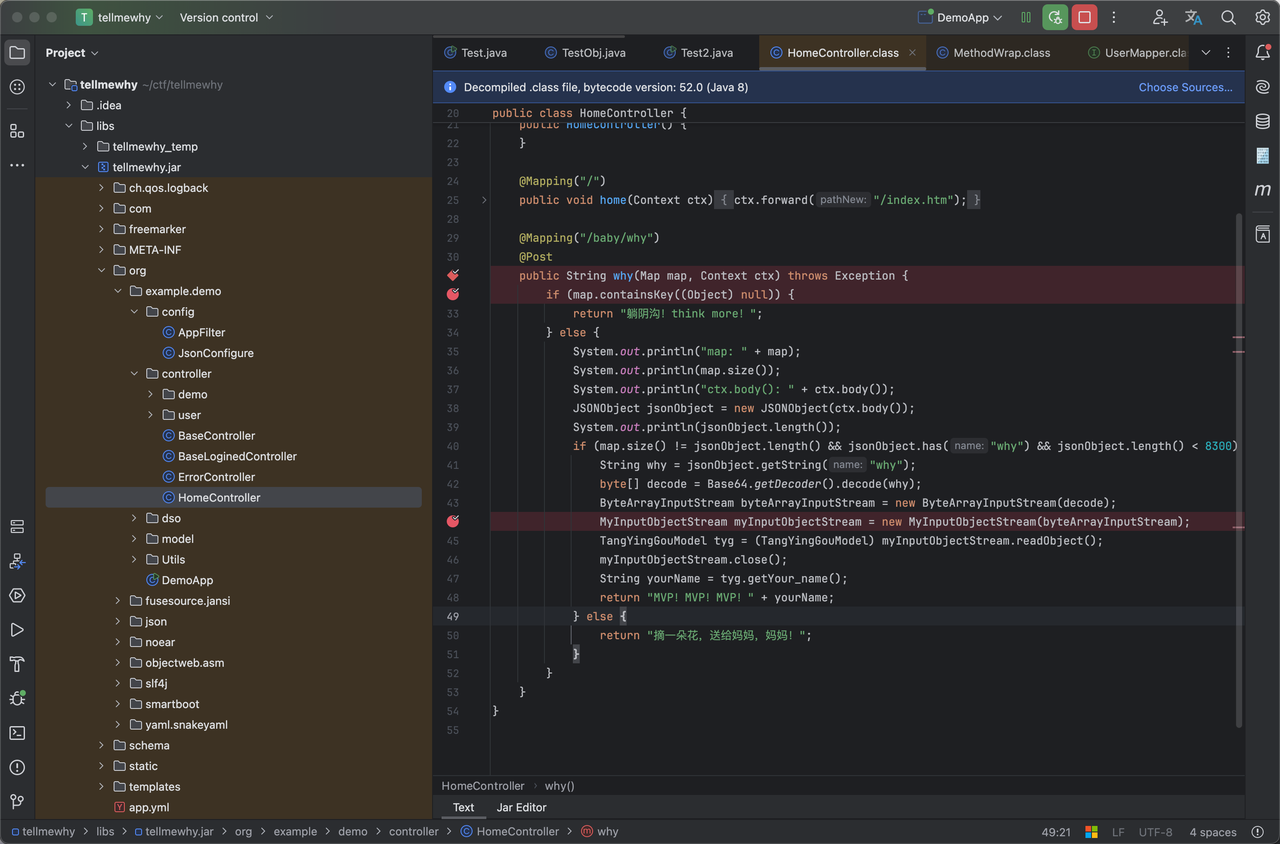Open the Commit tool window icon
This screenshot has height=844, width=1280.
click(17, 87)
